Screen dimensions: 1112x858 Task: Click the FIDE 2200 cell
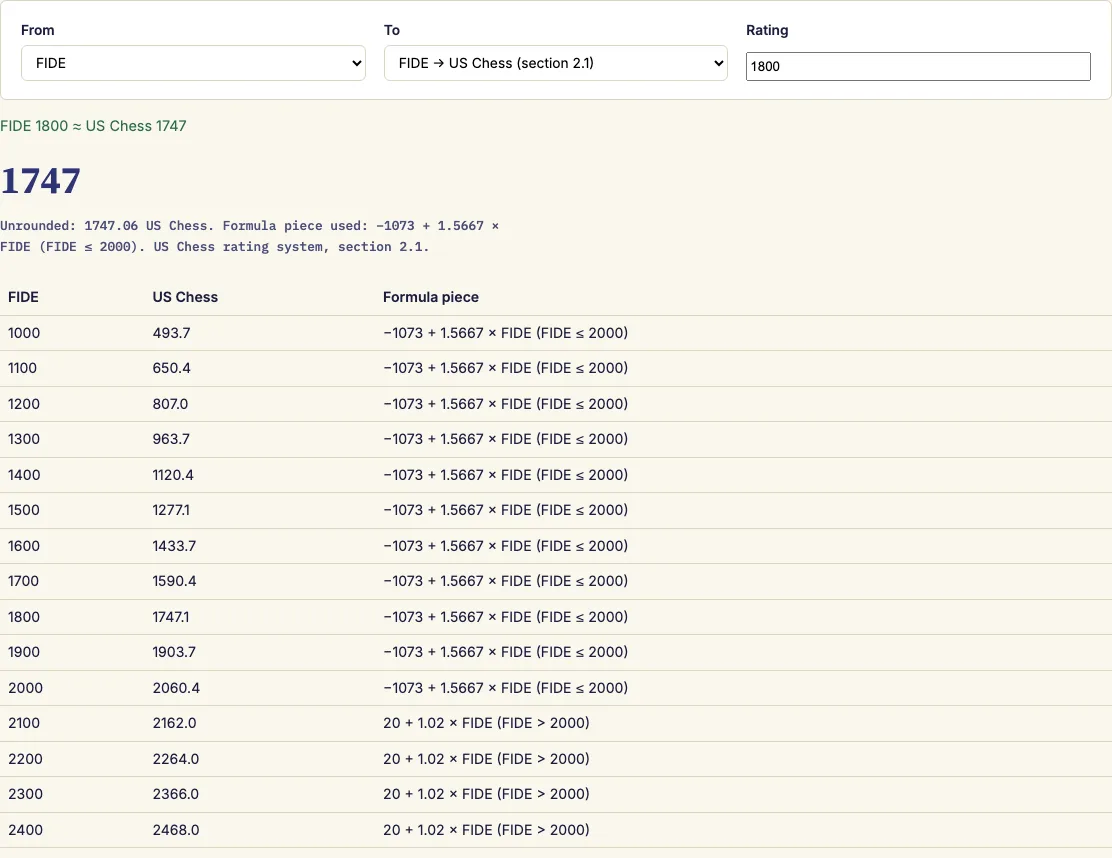26,759
